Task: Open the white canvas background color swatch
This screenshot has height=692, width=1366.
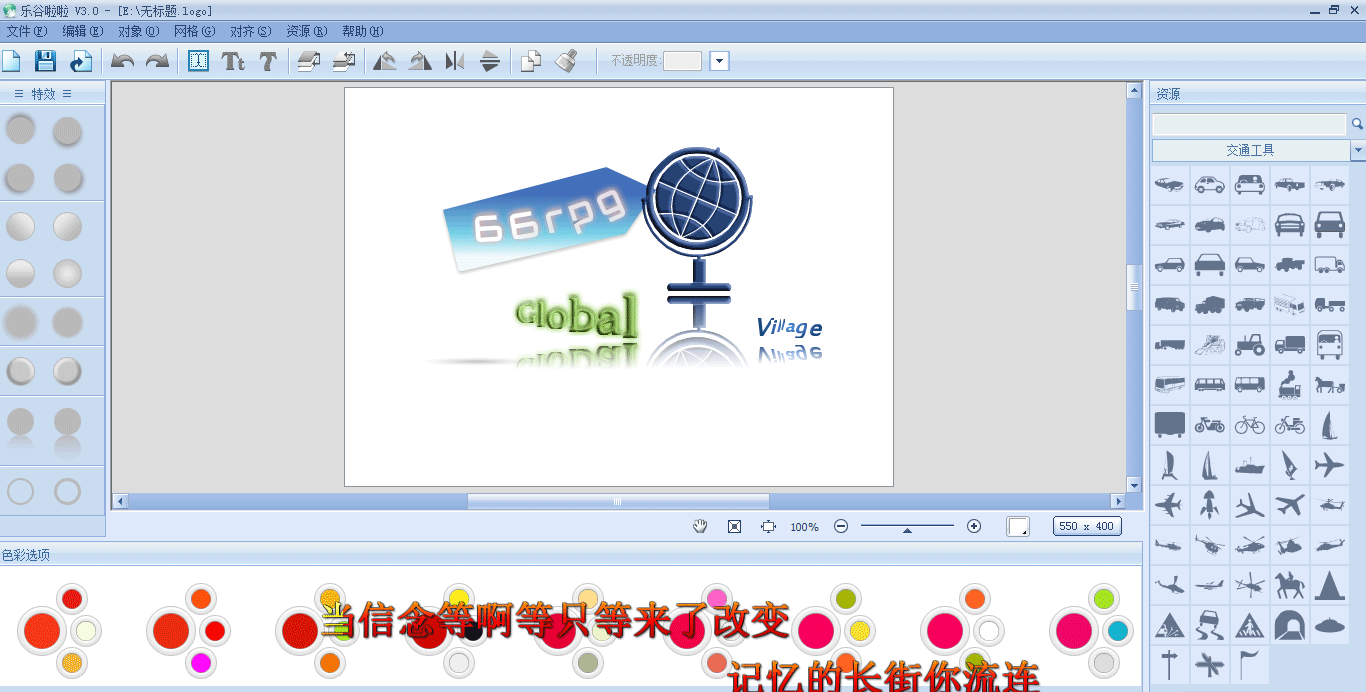Action: pos(1018,526)
